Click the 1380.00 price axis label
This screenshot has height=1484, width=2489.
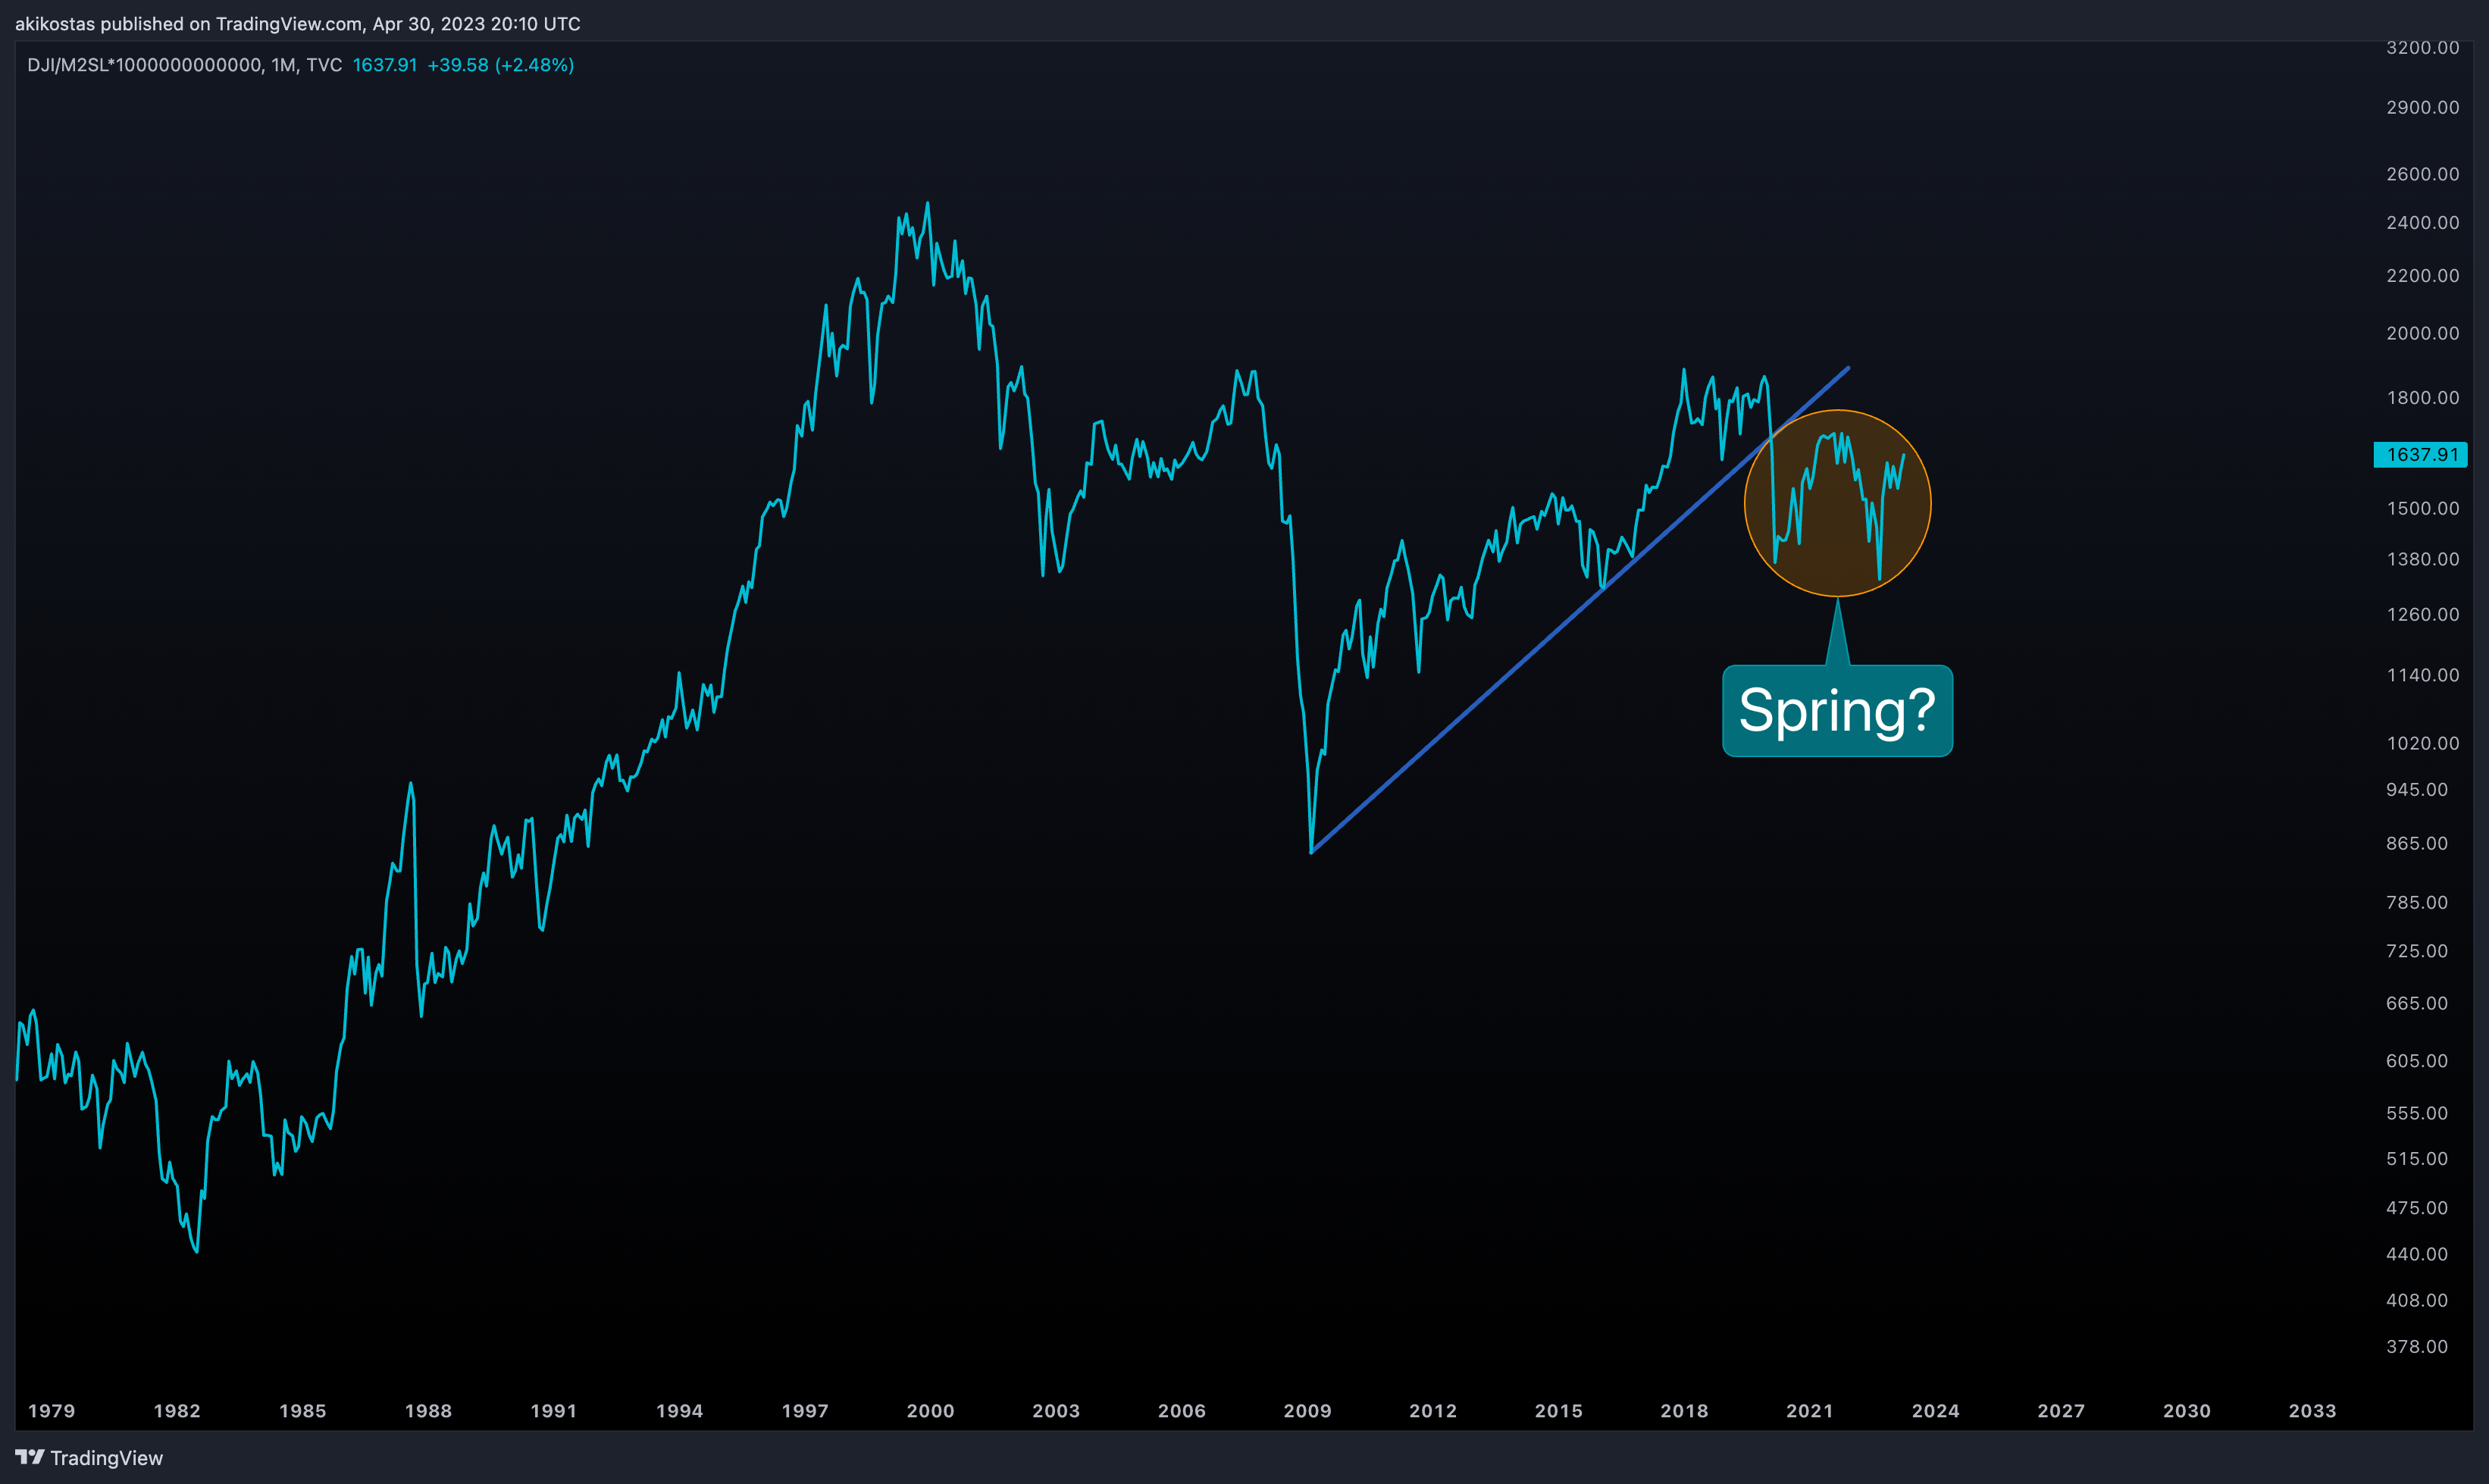(2423, 560)
